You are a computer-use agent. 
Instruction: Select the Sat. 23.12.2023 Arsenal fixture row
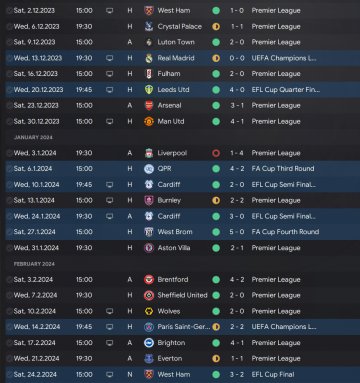click(x=182, y=106)
